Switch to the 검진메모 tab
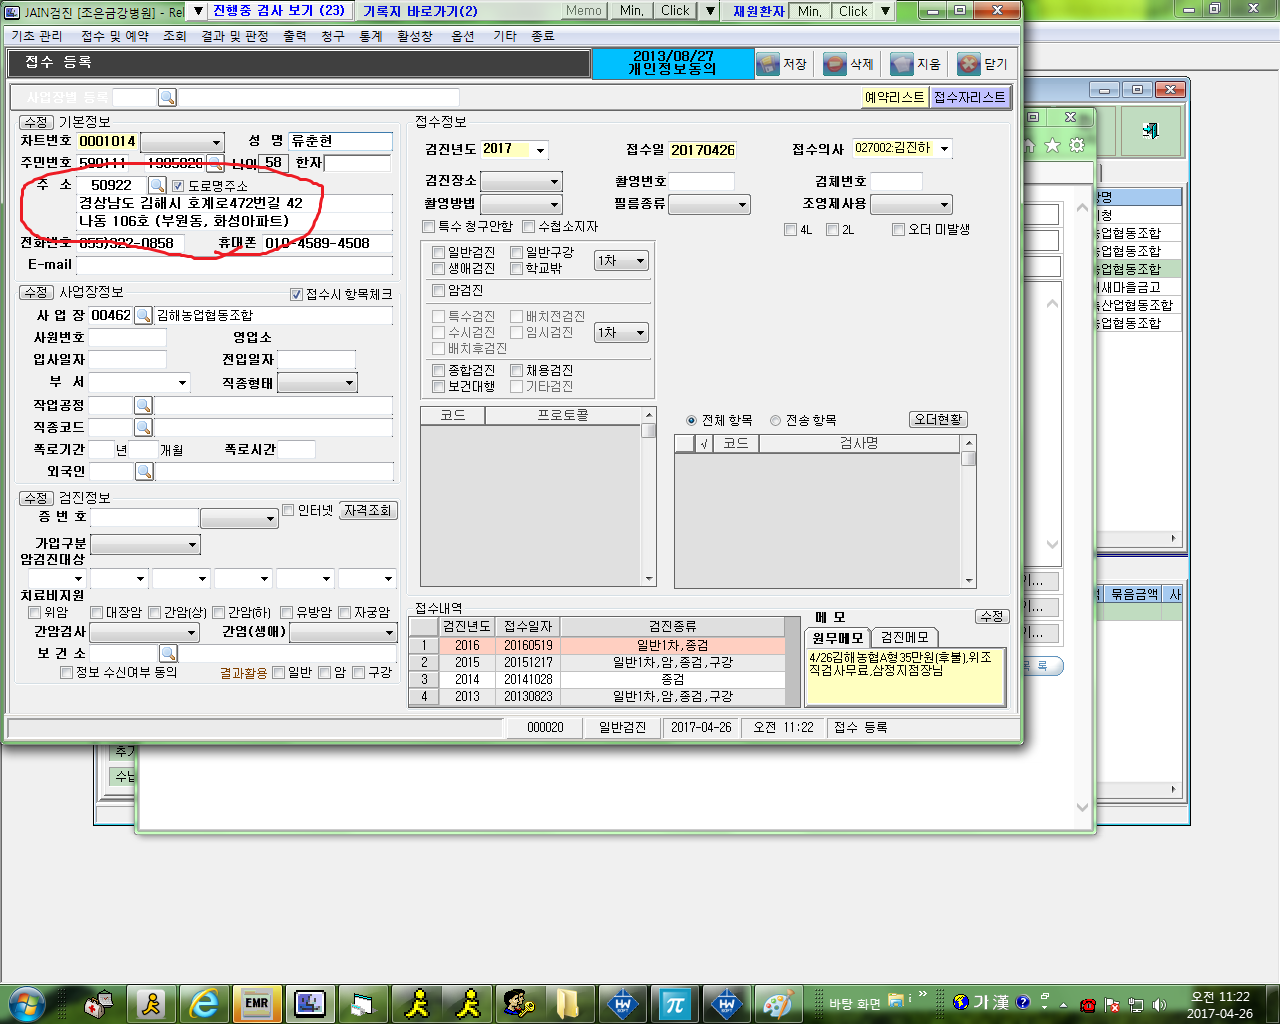 click(x=904, y=637)
